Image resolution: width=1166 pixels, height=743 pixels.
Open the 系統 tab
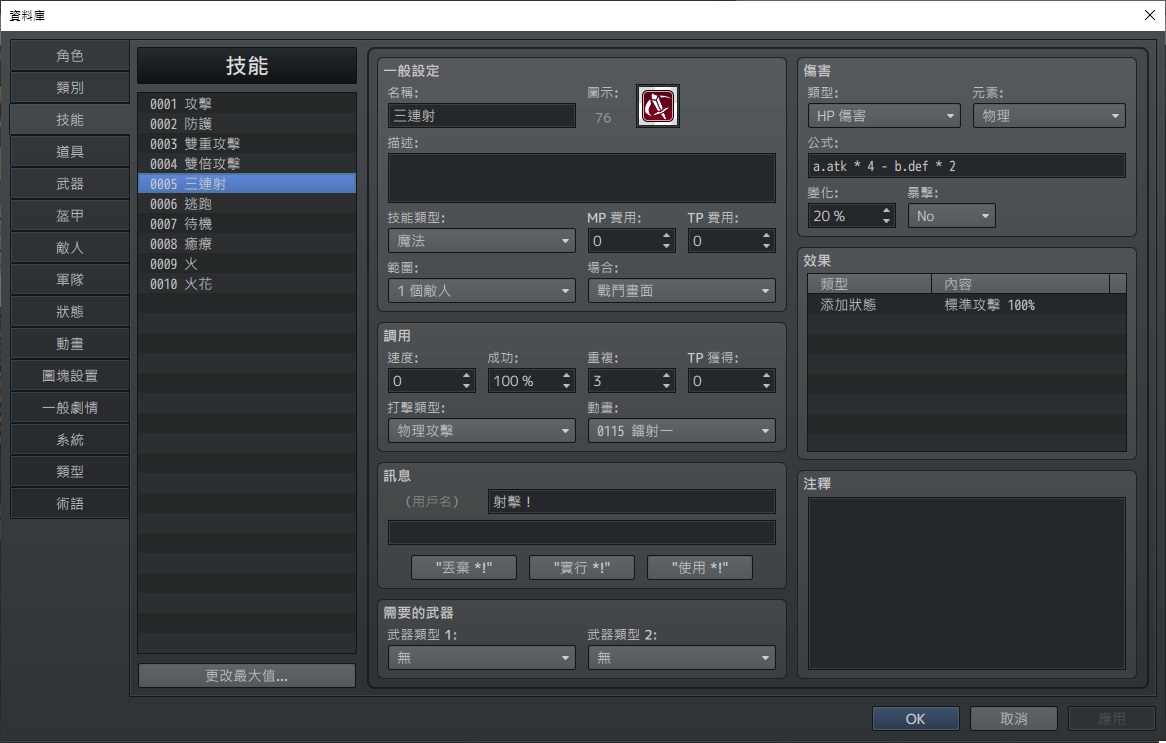[x=70, y=440]
